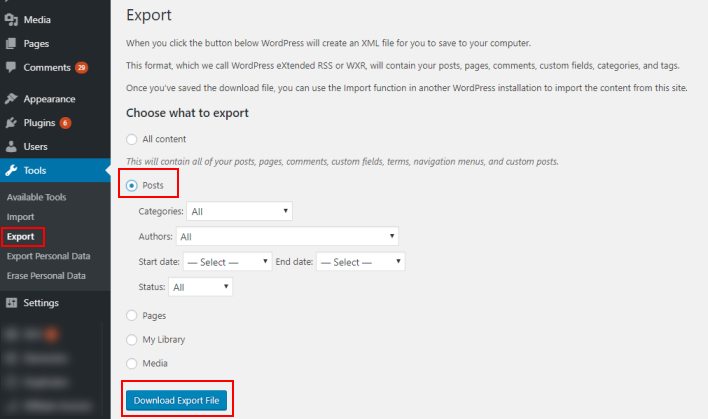Click the Pages icon in sidebar
Viewport: 708px width, 419px height.
[x=11, y=43]
